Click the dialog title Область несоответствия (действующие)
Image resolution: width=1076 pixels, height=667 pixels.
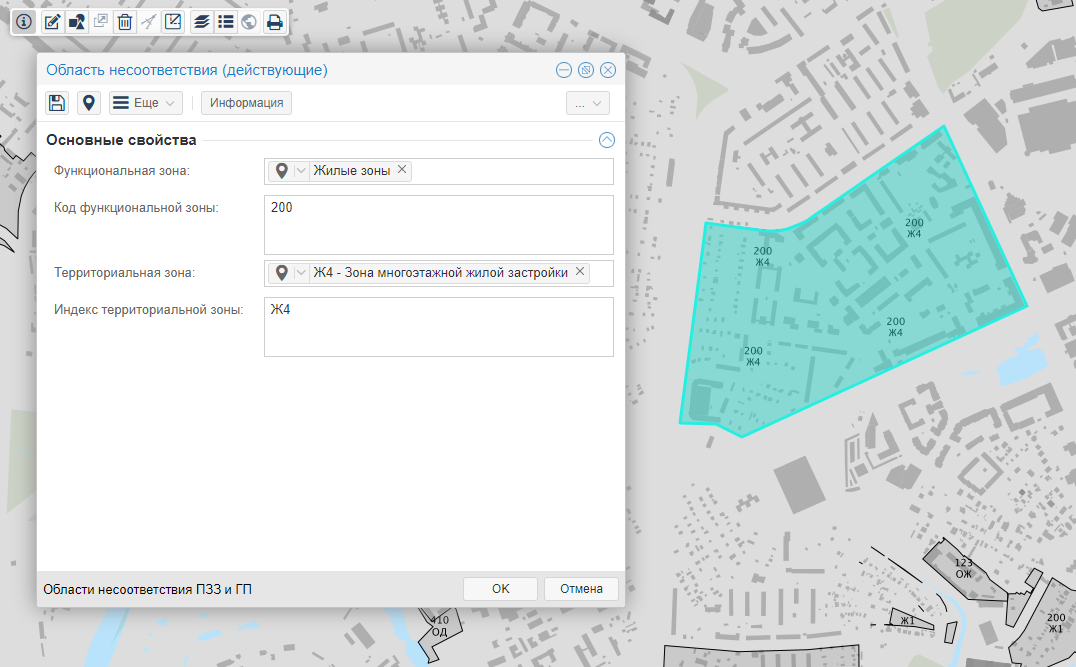pyautogui.click(x=187, y=70)
